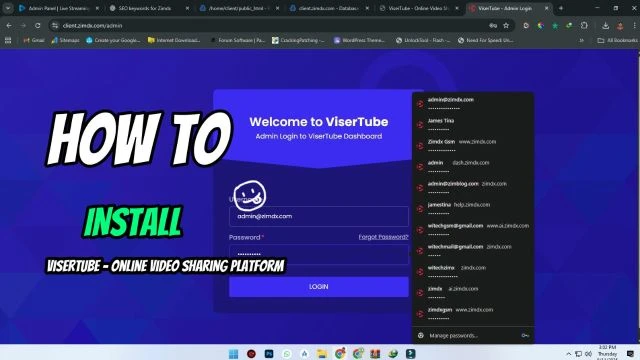Choose saved password zimdxgsm www.zimdx.com
Screen dimensions: 640x360
coord(473,314)
